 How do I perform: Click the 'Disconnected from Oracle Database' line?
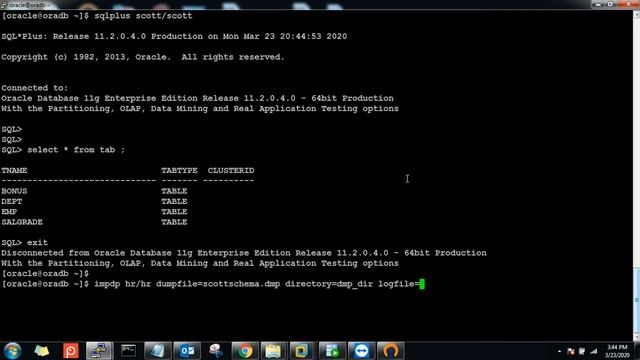tap(244, 253)
